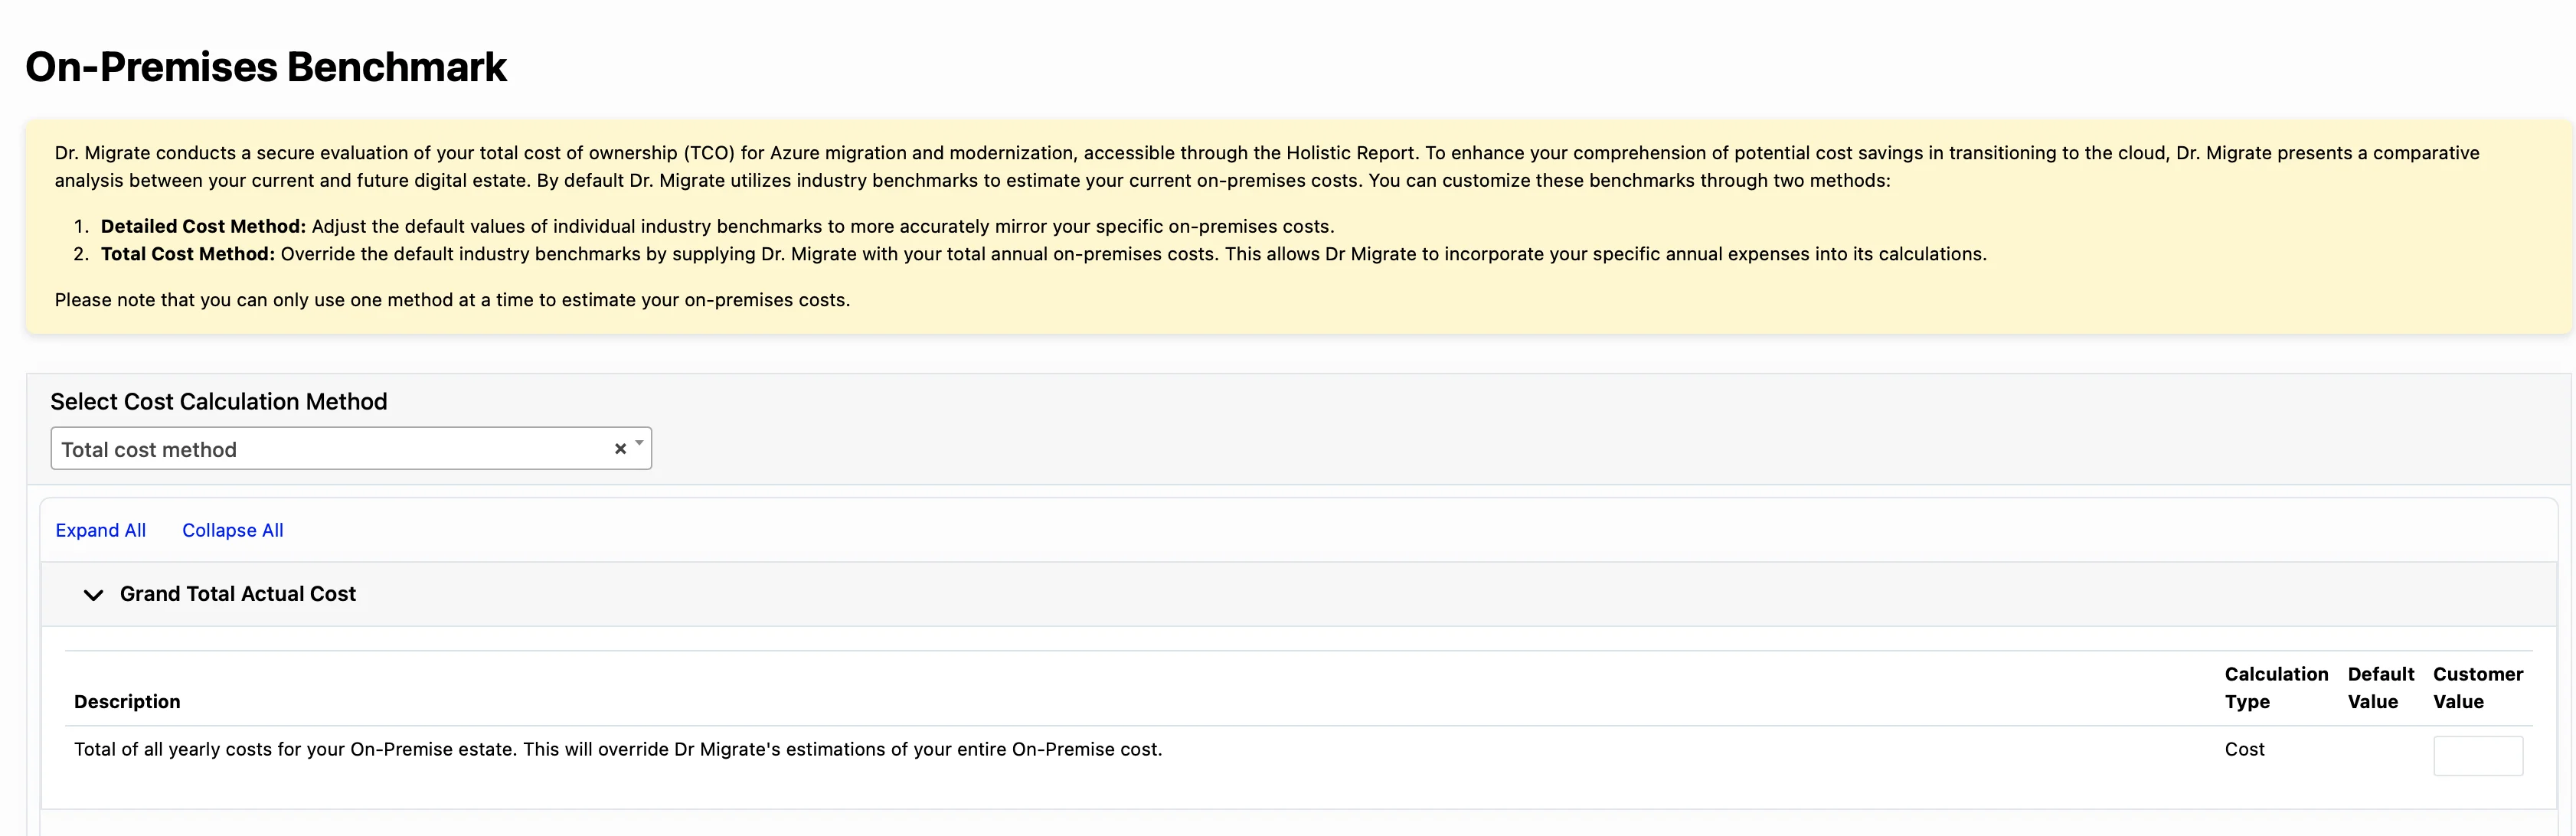The height and width of the screenshot is (836, 2576).
Task: Click the Customer Value input field
Action: [x=2477, y=756]
